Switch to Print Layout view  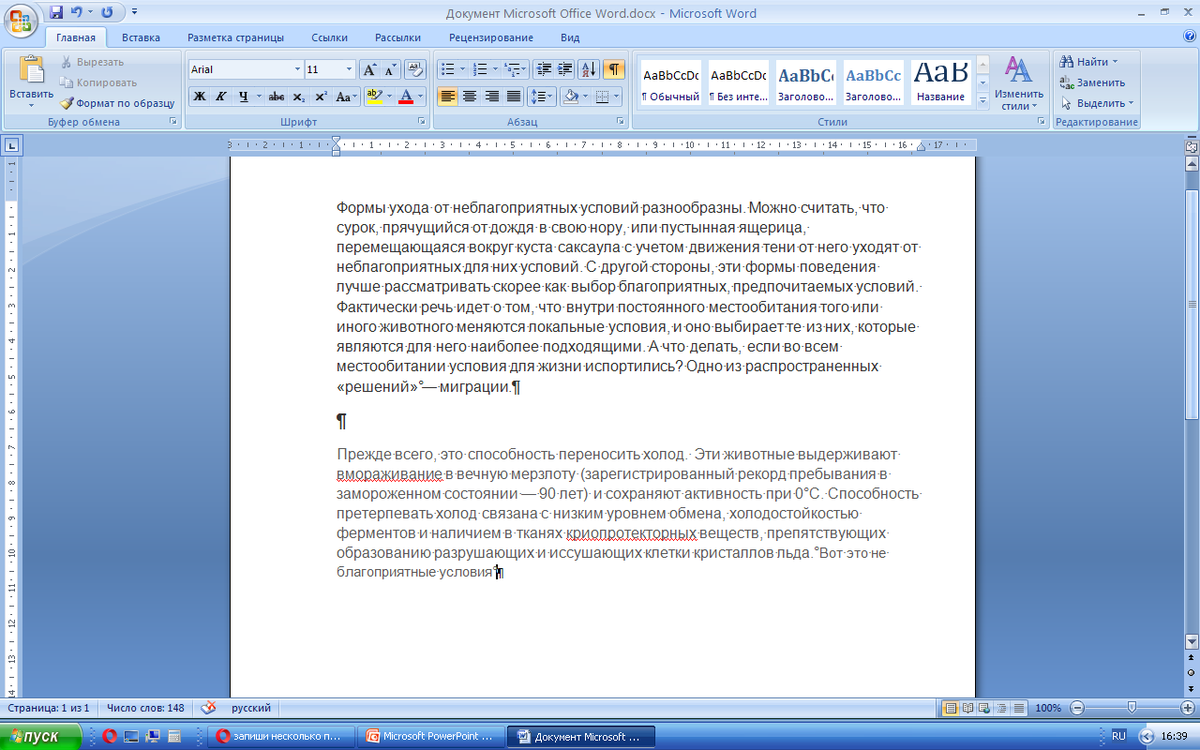(x=952, y=707)
